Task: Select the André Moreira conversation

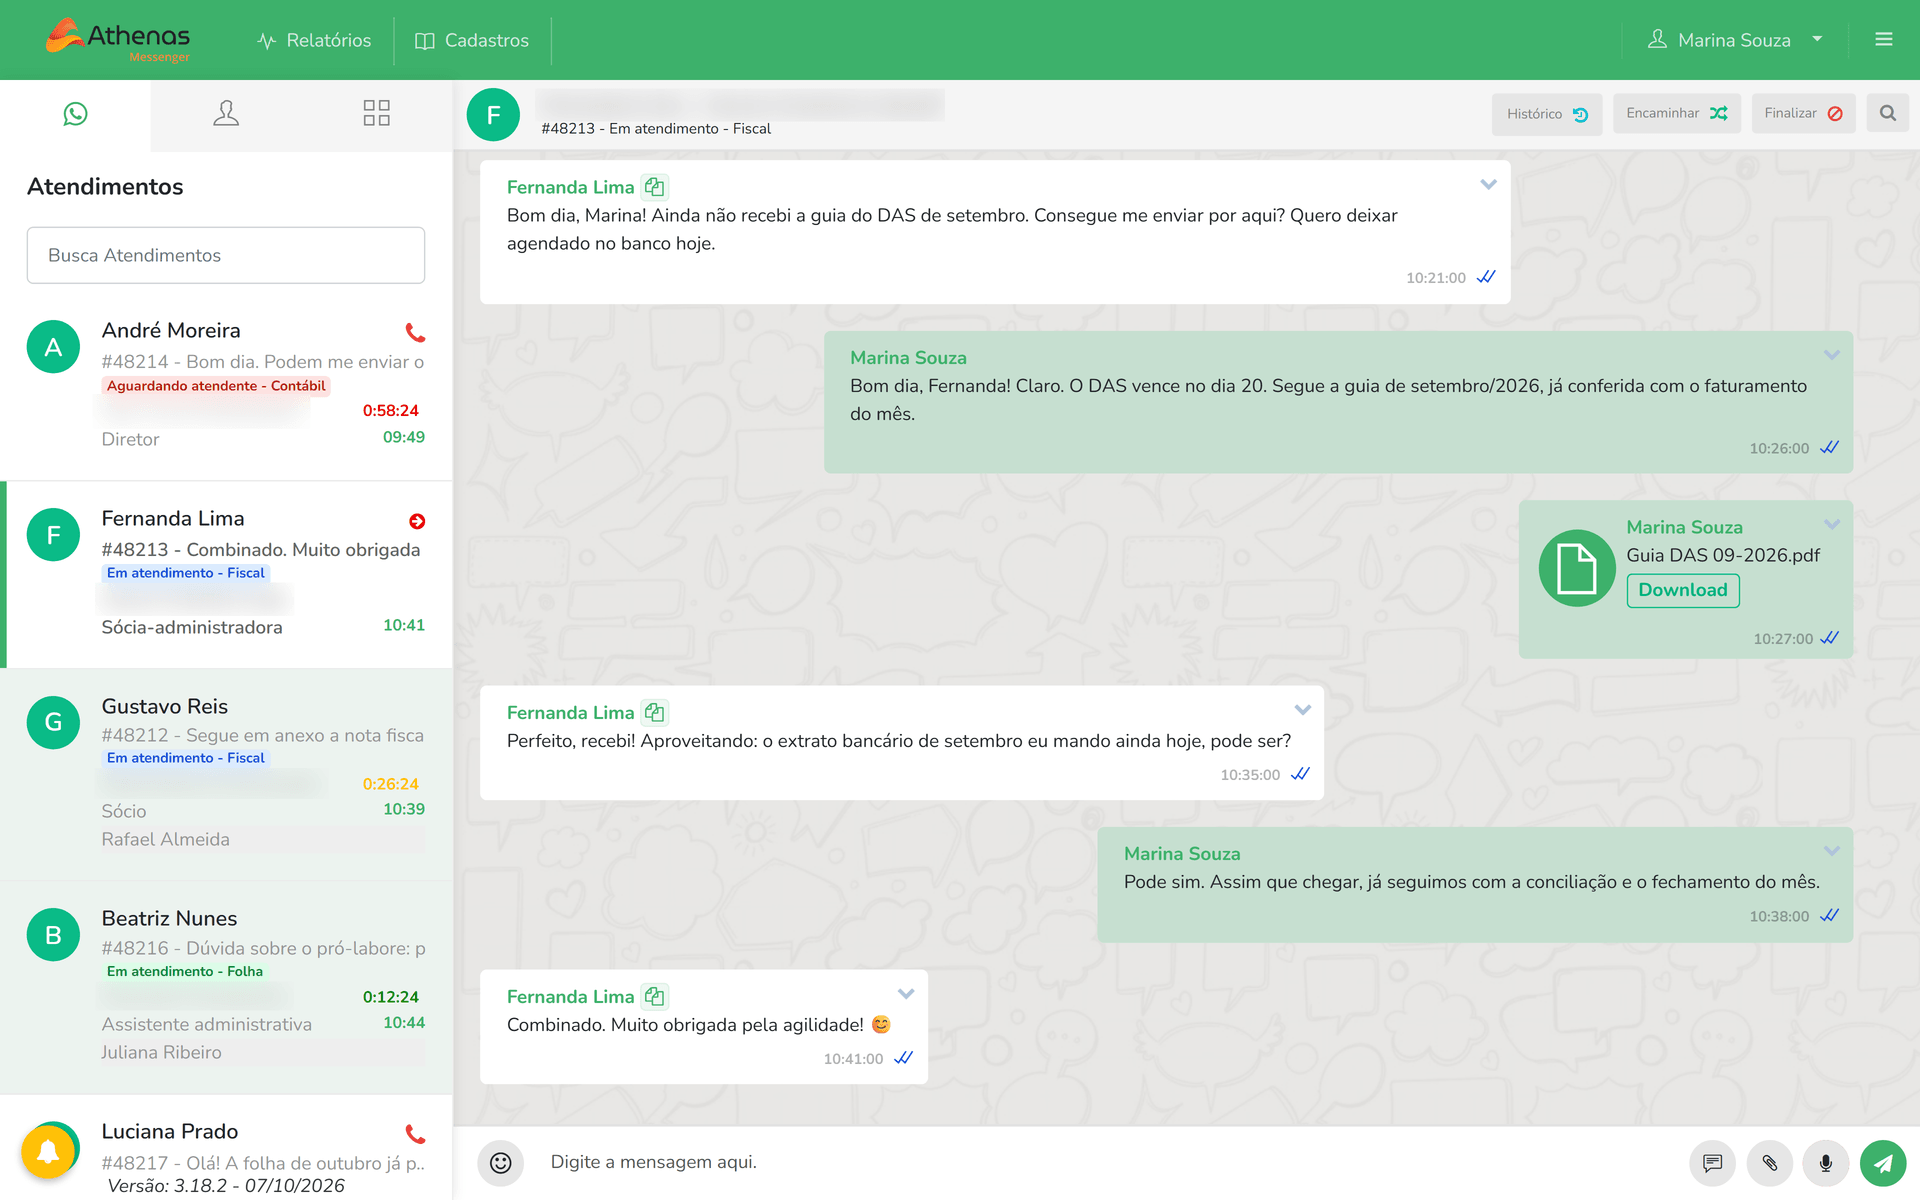Action: pyautogui.click(x=226, y=385)
